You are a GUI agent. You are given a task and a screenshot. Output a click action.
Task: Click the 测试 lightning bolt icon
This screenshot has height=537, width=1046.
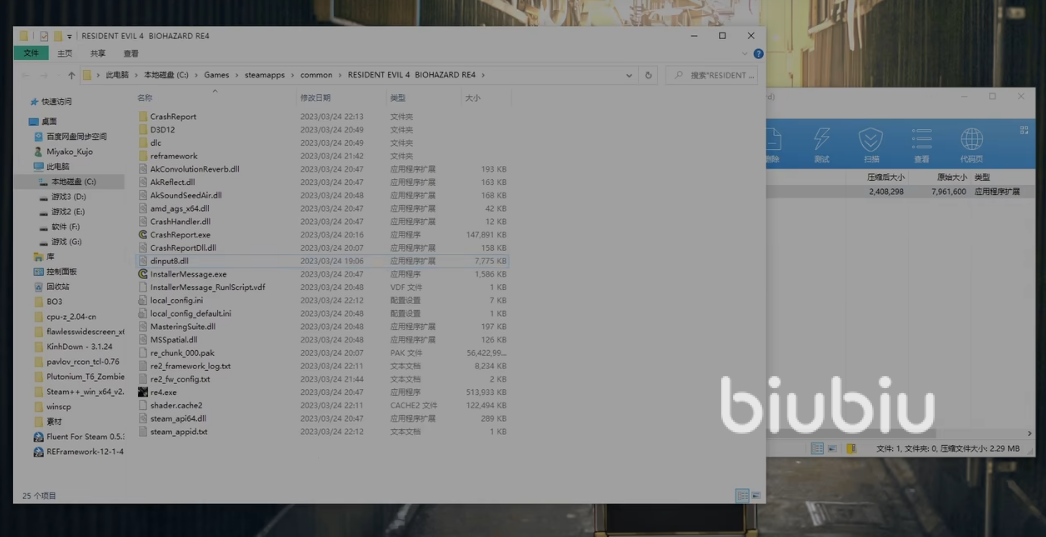tap(822, 144)
